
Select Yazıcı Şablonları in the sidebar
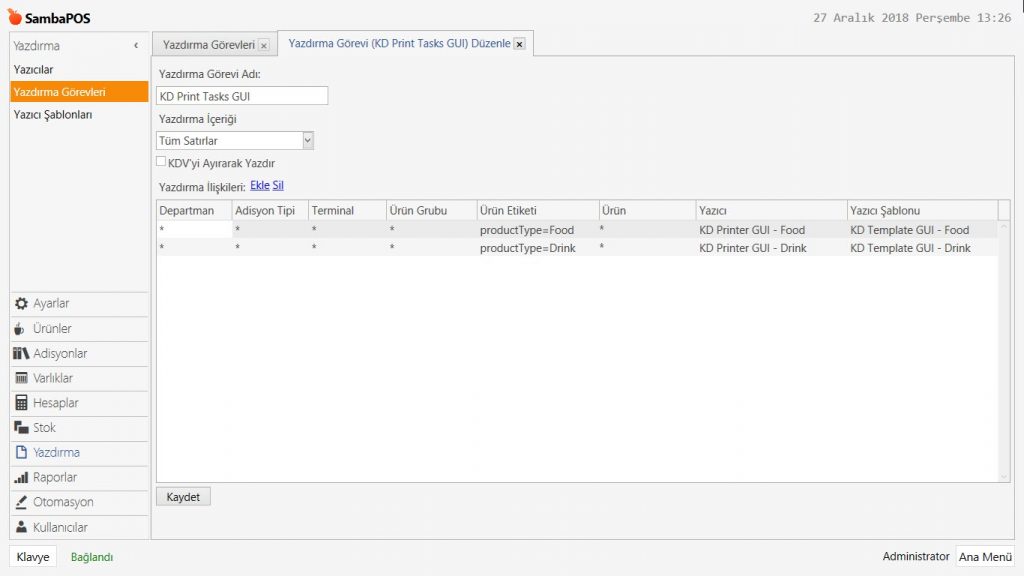point(53,115)
